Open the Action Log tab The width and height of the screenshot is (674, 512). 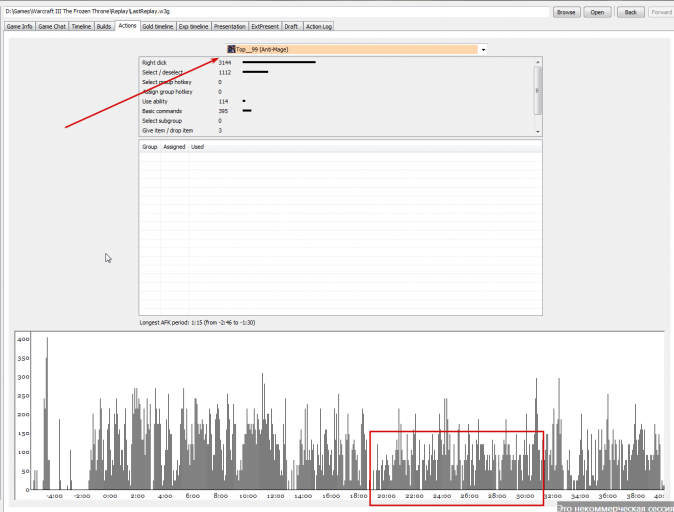click(319, 26)
